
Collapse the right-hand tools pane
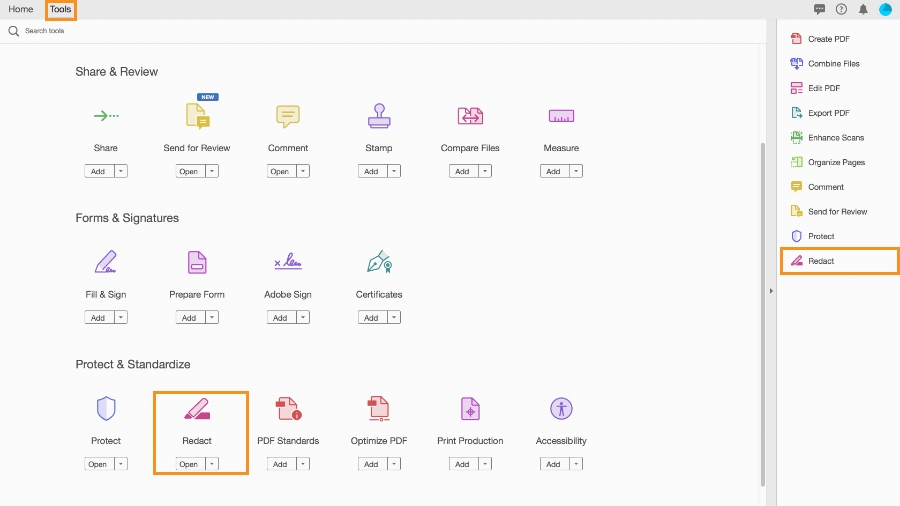(x=770, y=290)
